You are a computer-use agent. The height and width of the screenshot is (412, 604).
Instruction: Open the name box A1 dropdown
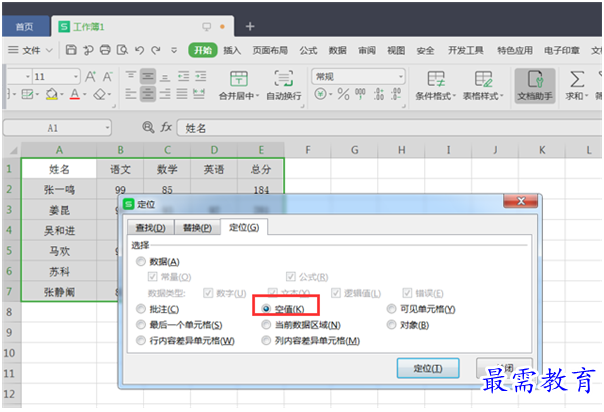coord(107,128)
